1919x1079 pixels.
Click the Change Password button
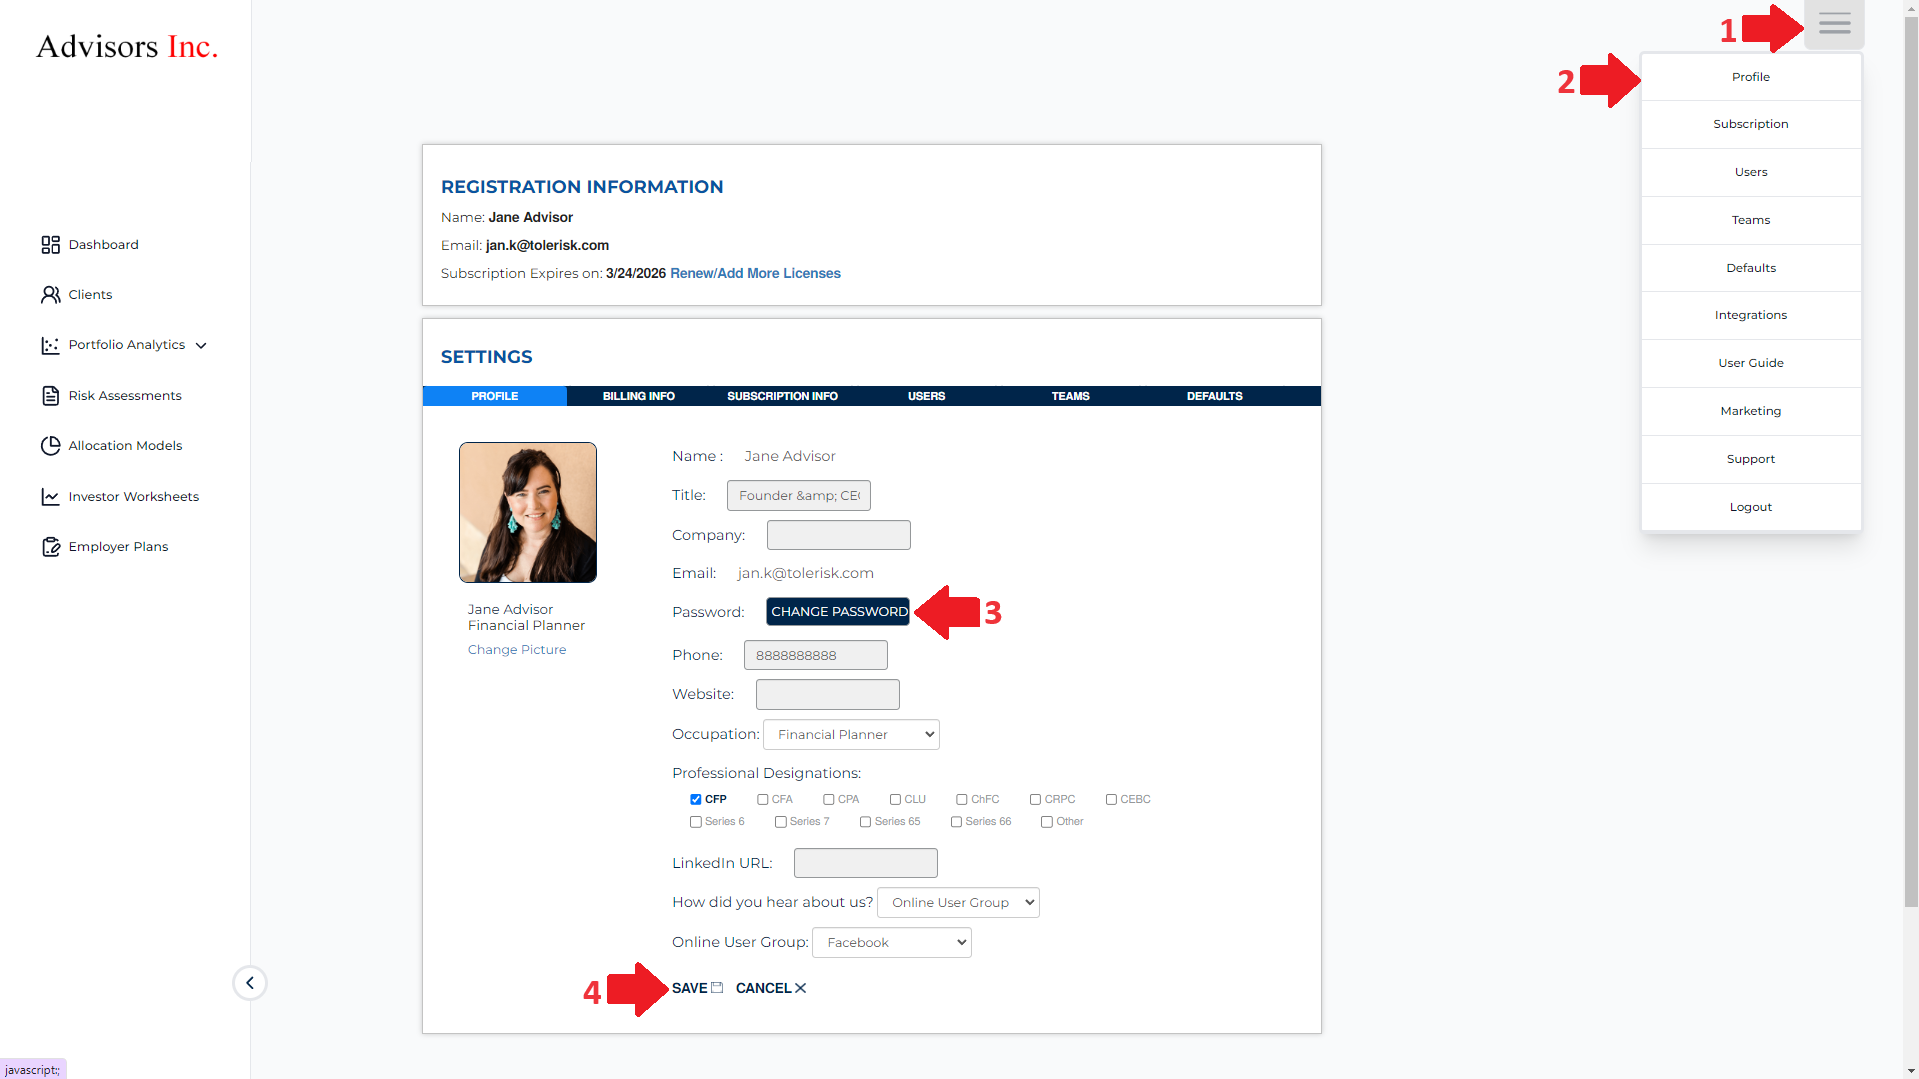pos(838,612)
